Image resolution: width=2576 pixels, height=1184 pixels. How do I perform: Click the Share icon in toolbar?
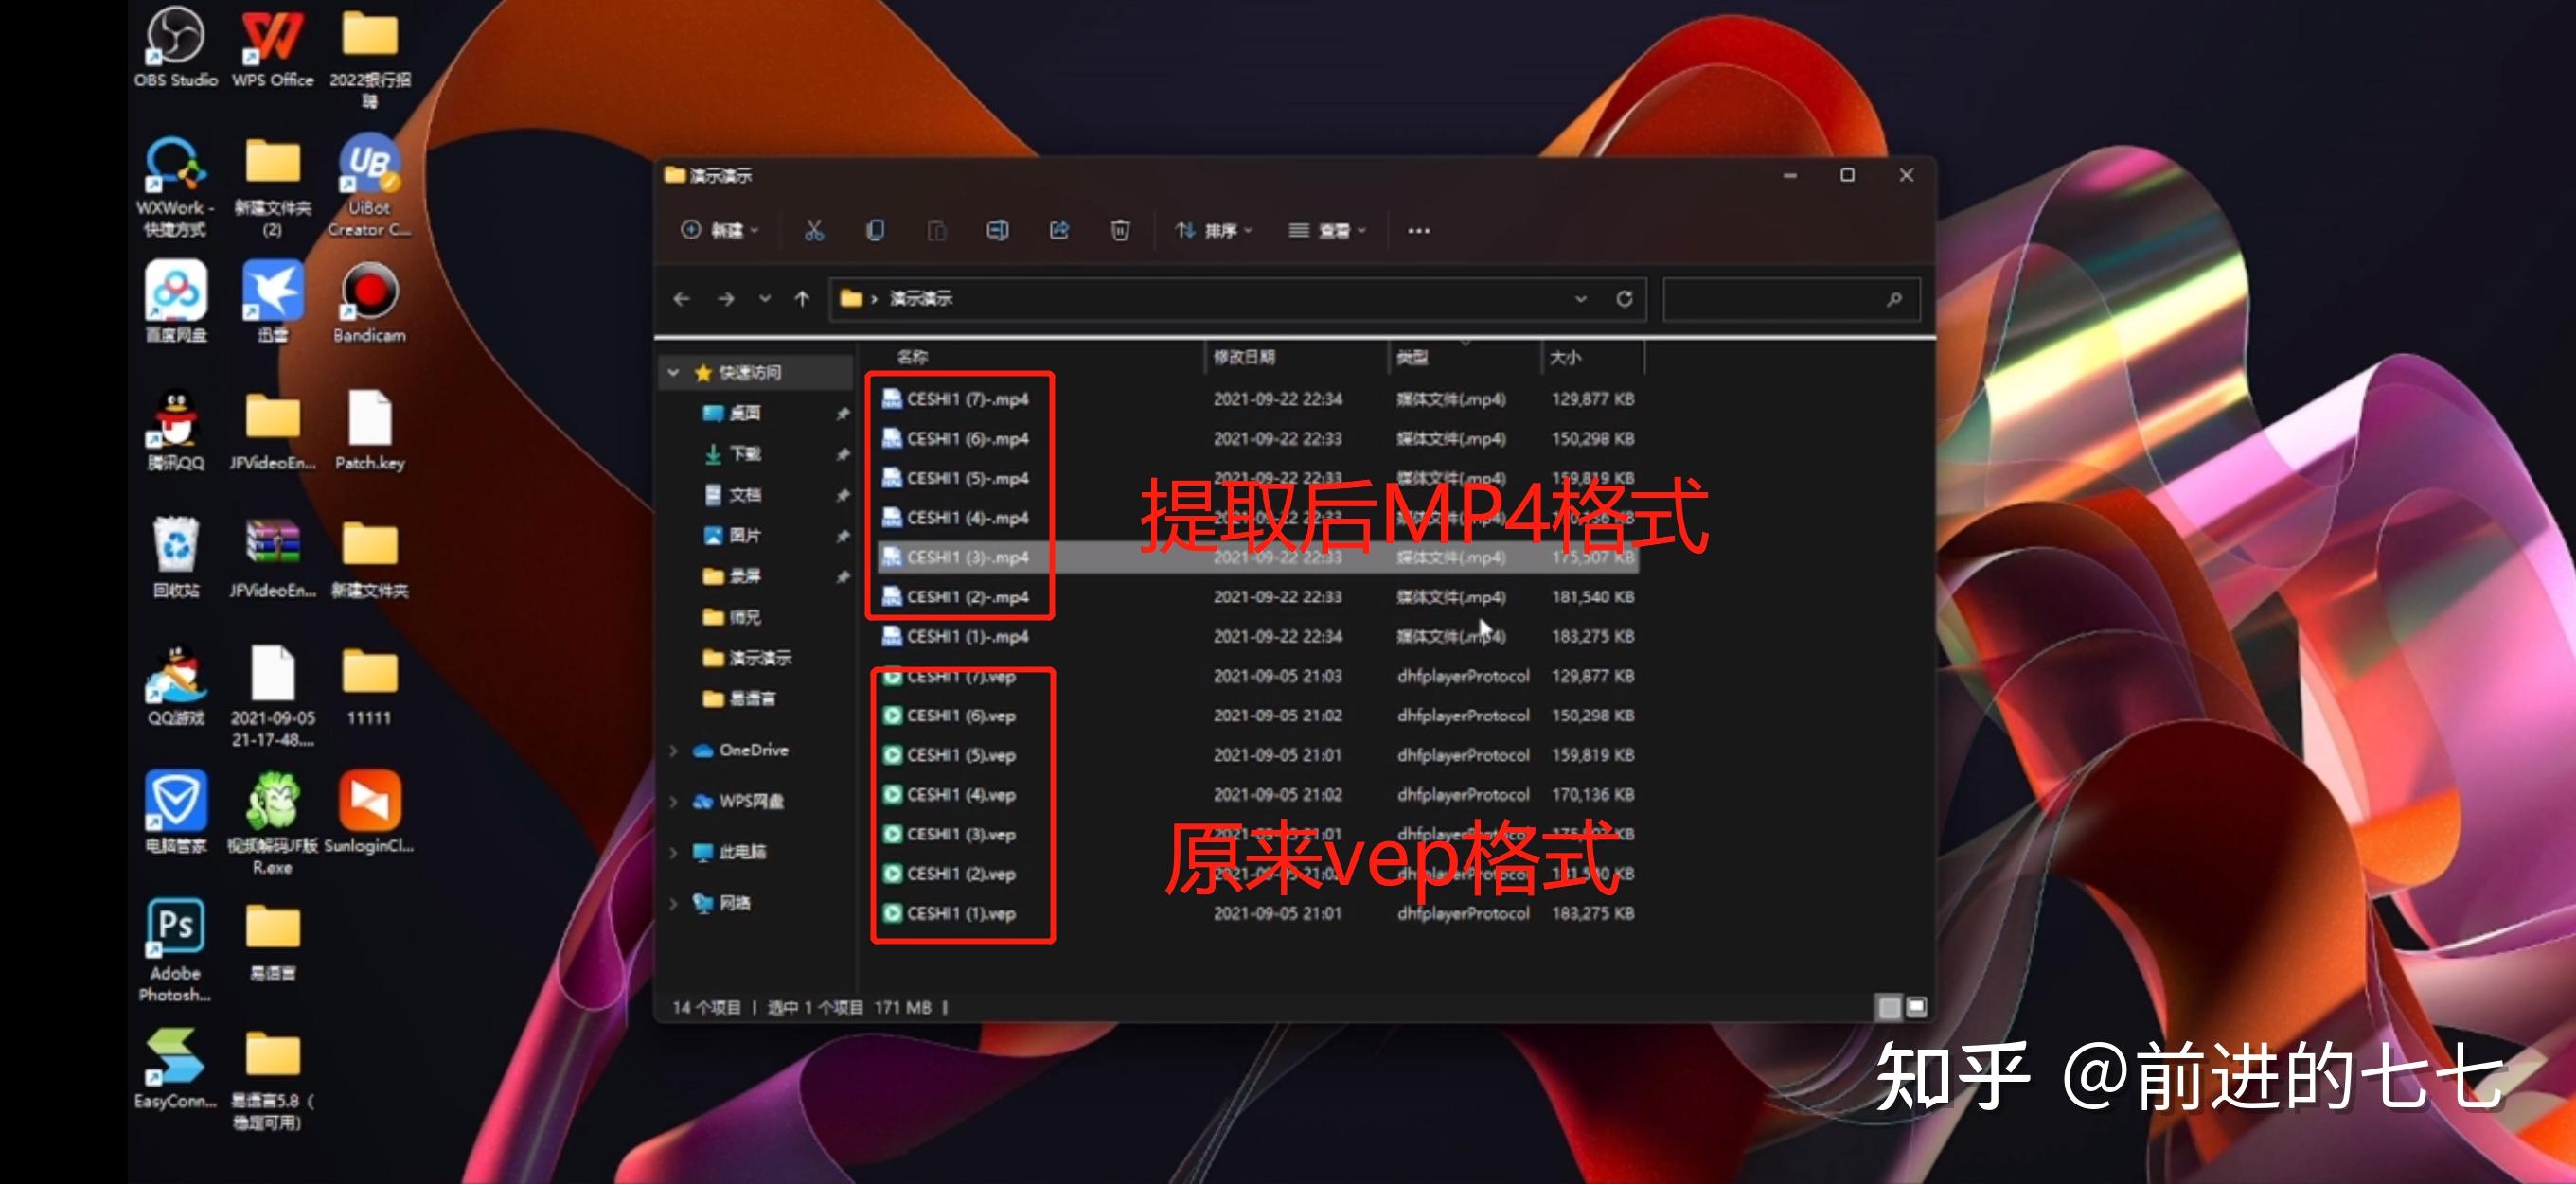1059,231
